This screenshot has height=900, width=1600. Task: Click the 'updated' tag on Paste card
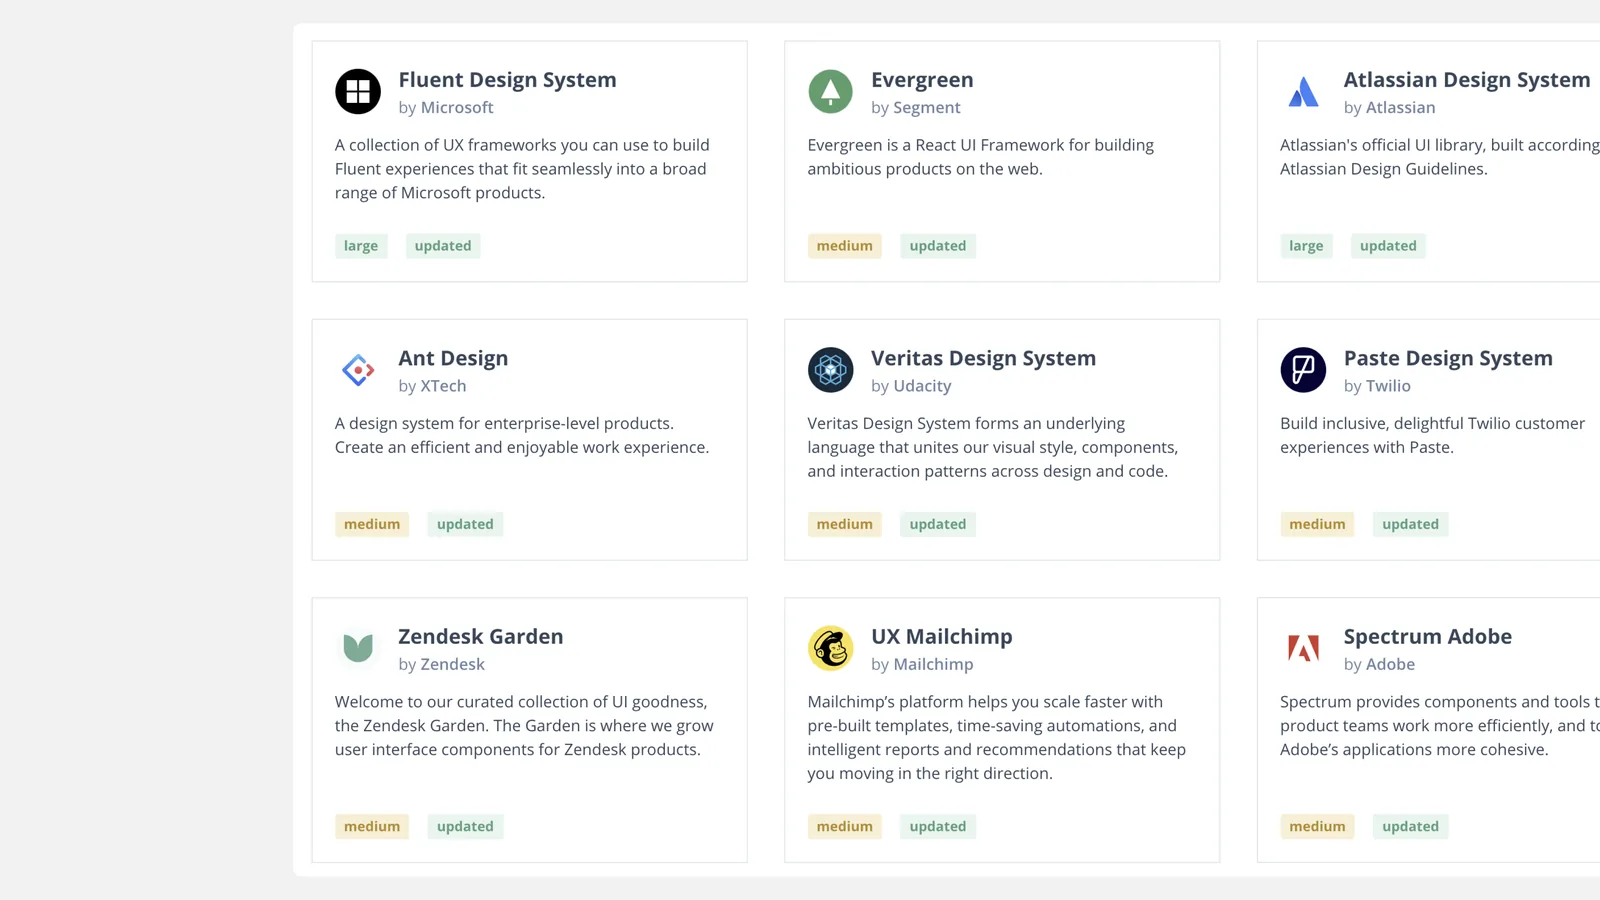tap(1410, 524)
